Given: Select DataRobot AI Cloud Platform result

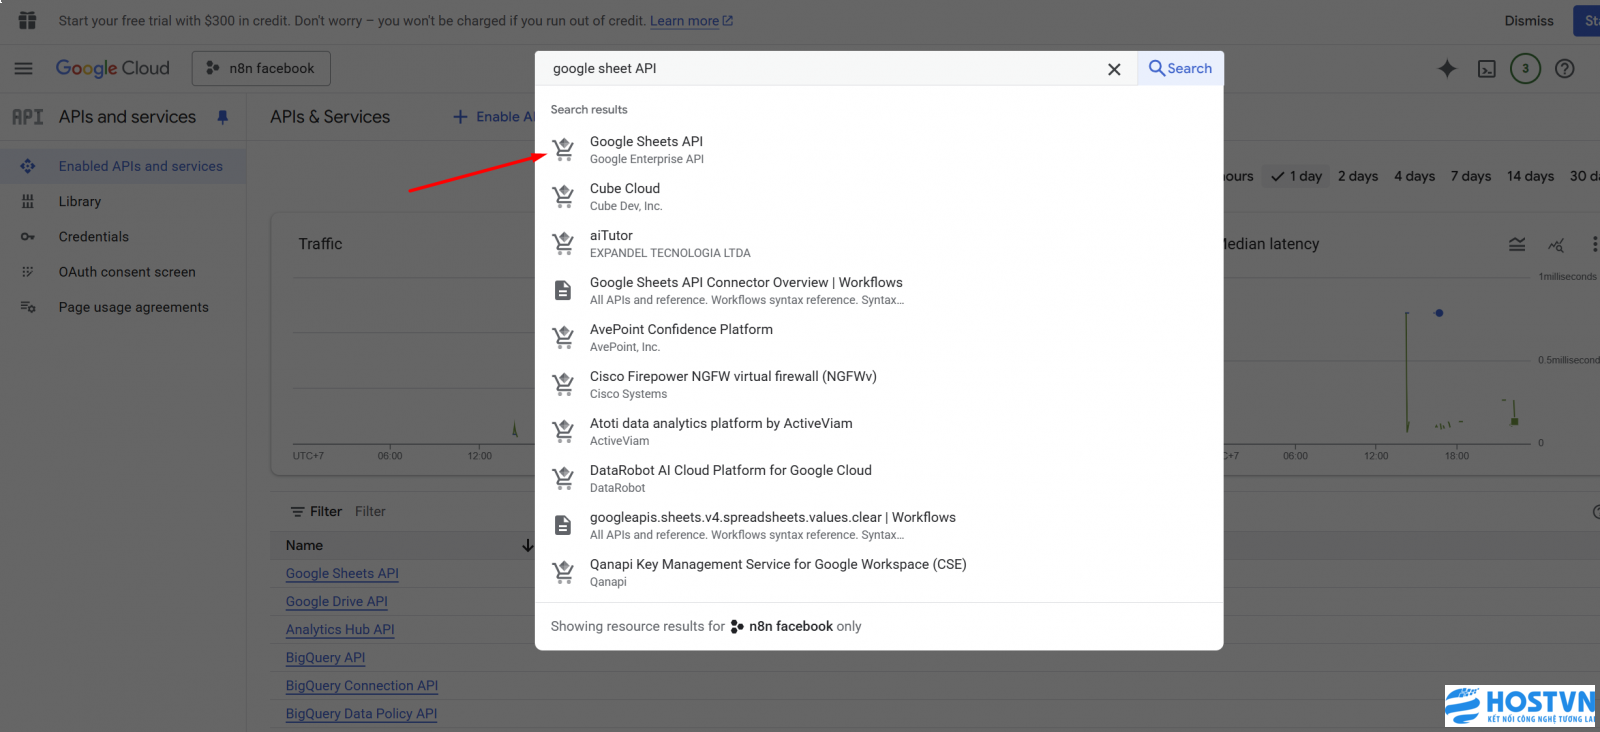Looking at the screenshot, I should pos(879,478).
